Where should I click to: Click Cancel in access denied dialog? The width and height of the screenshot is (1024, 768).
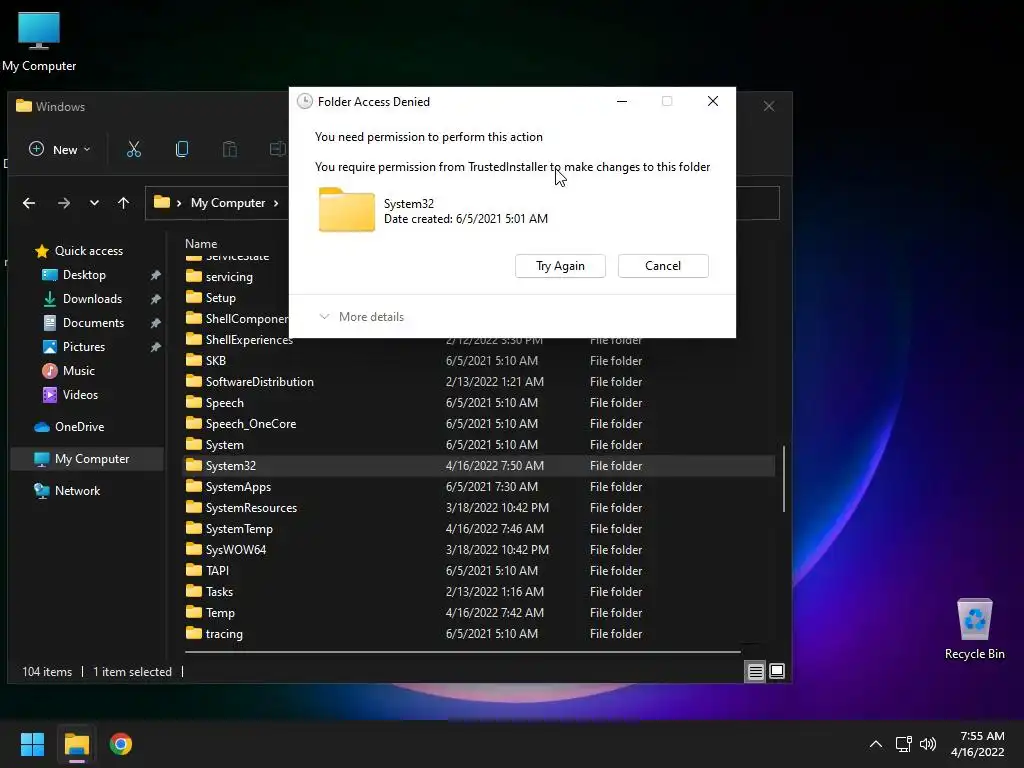tap(663, 266)
